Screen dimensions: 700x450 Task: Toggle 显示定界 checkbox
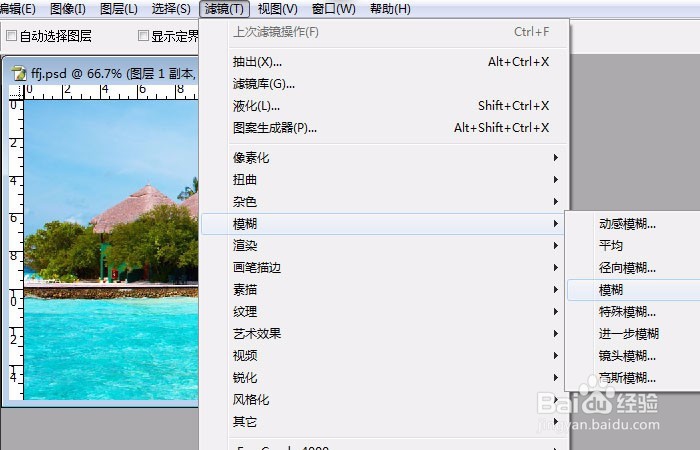(x=143, y=35)
